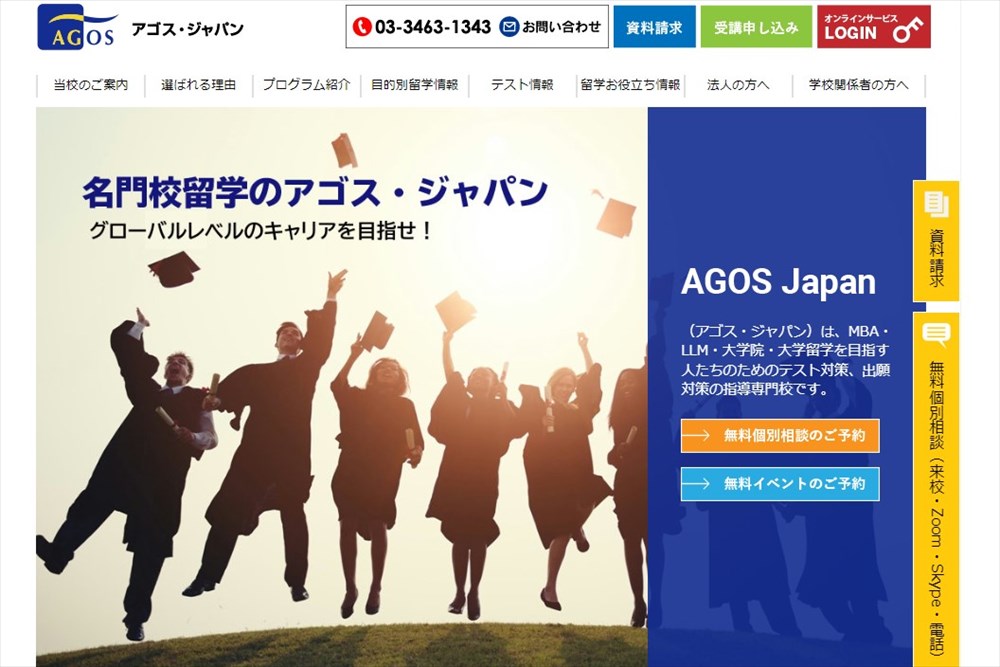Click the key icon on LOGIN
1000x667 pixels.
pyautogui.click(x=908, y=31)
